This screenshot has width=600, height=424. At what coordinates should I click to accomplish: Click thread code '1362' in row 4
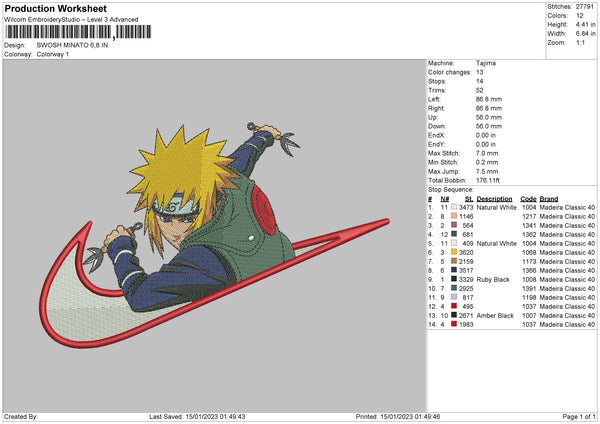click(x=529, y=235)
